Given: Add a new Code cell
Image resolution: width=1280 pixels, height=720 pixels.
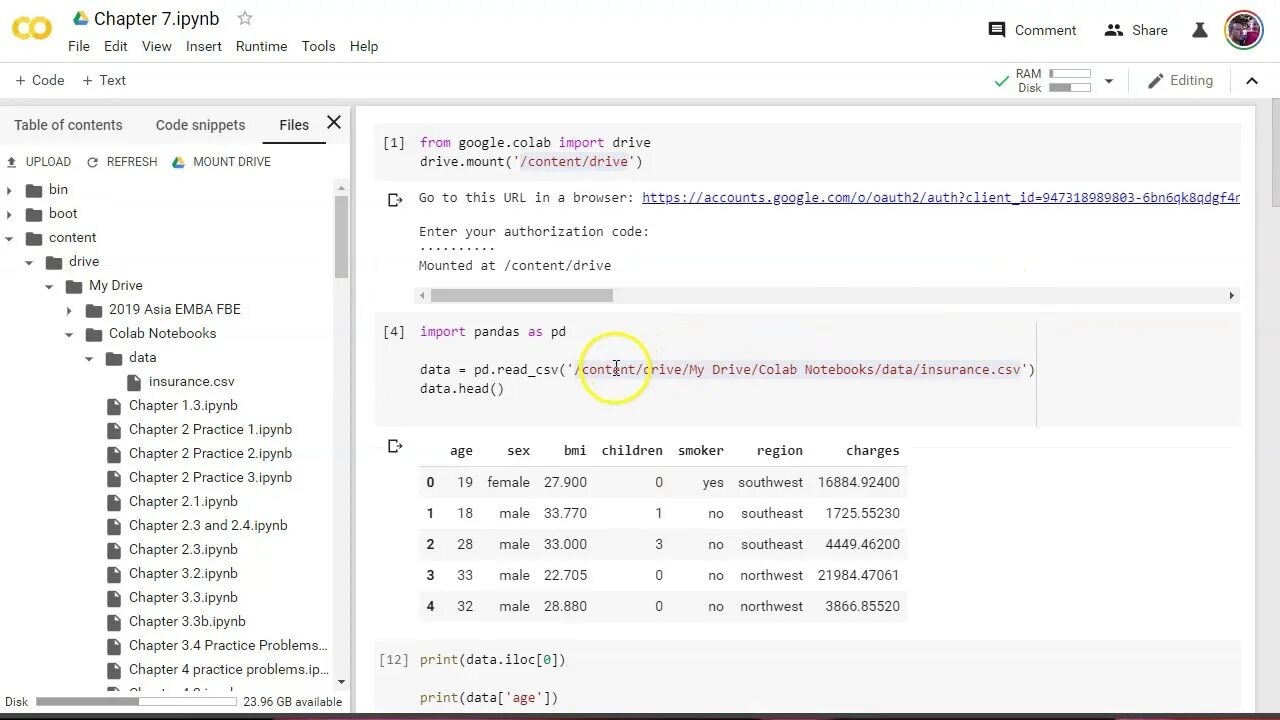Looking at the screenshot, I should (40, 80).
